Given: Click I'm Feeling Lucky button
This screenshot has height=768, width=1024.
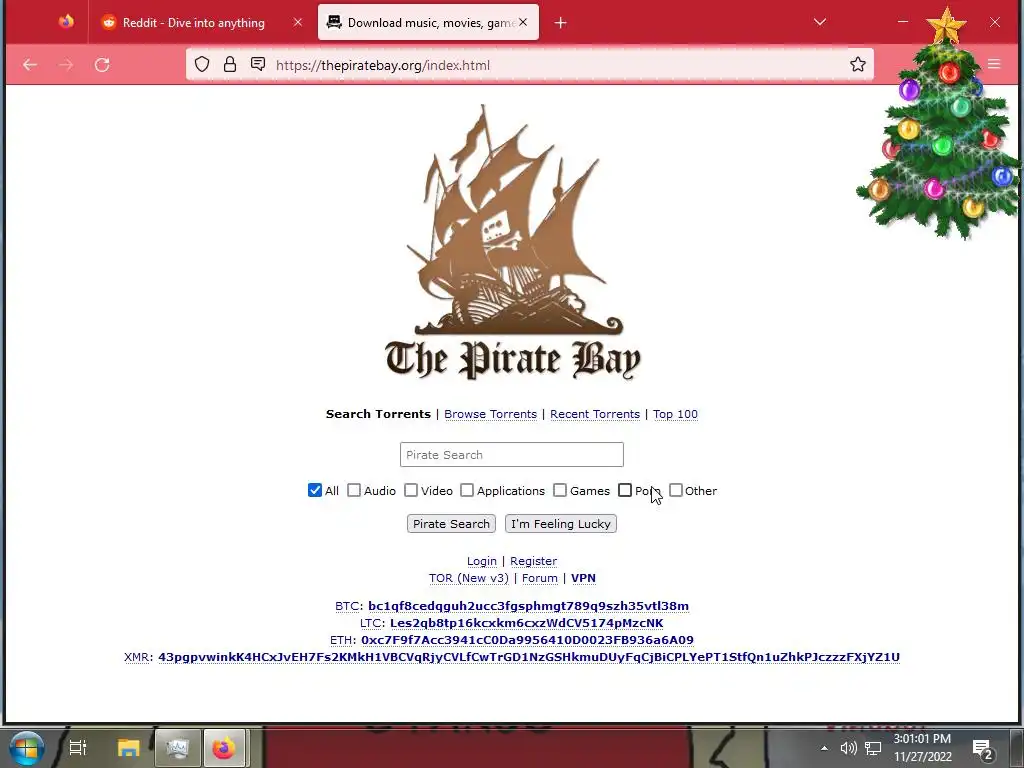Looking at the screenshot, I should tap(561, 524).
